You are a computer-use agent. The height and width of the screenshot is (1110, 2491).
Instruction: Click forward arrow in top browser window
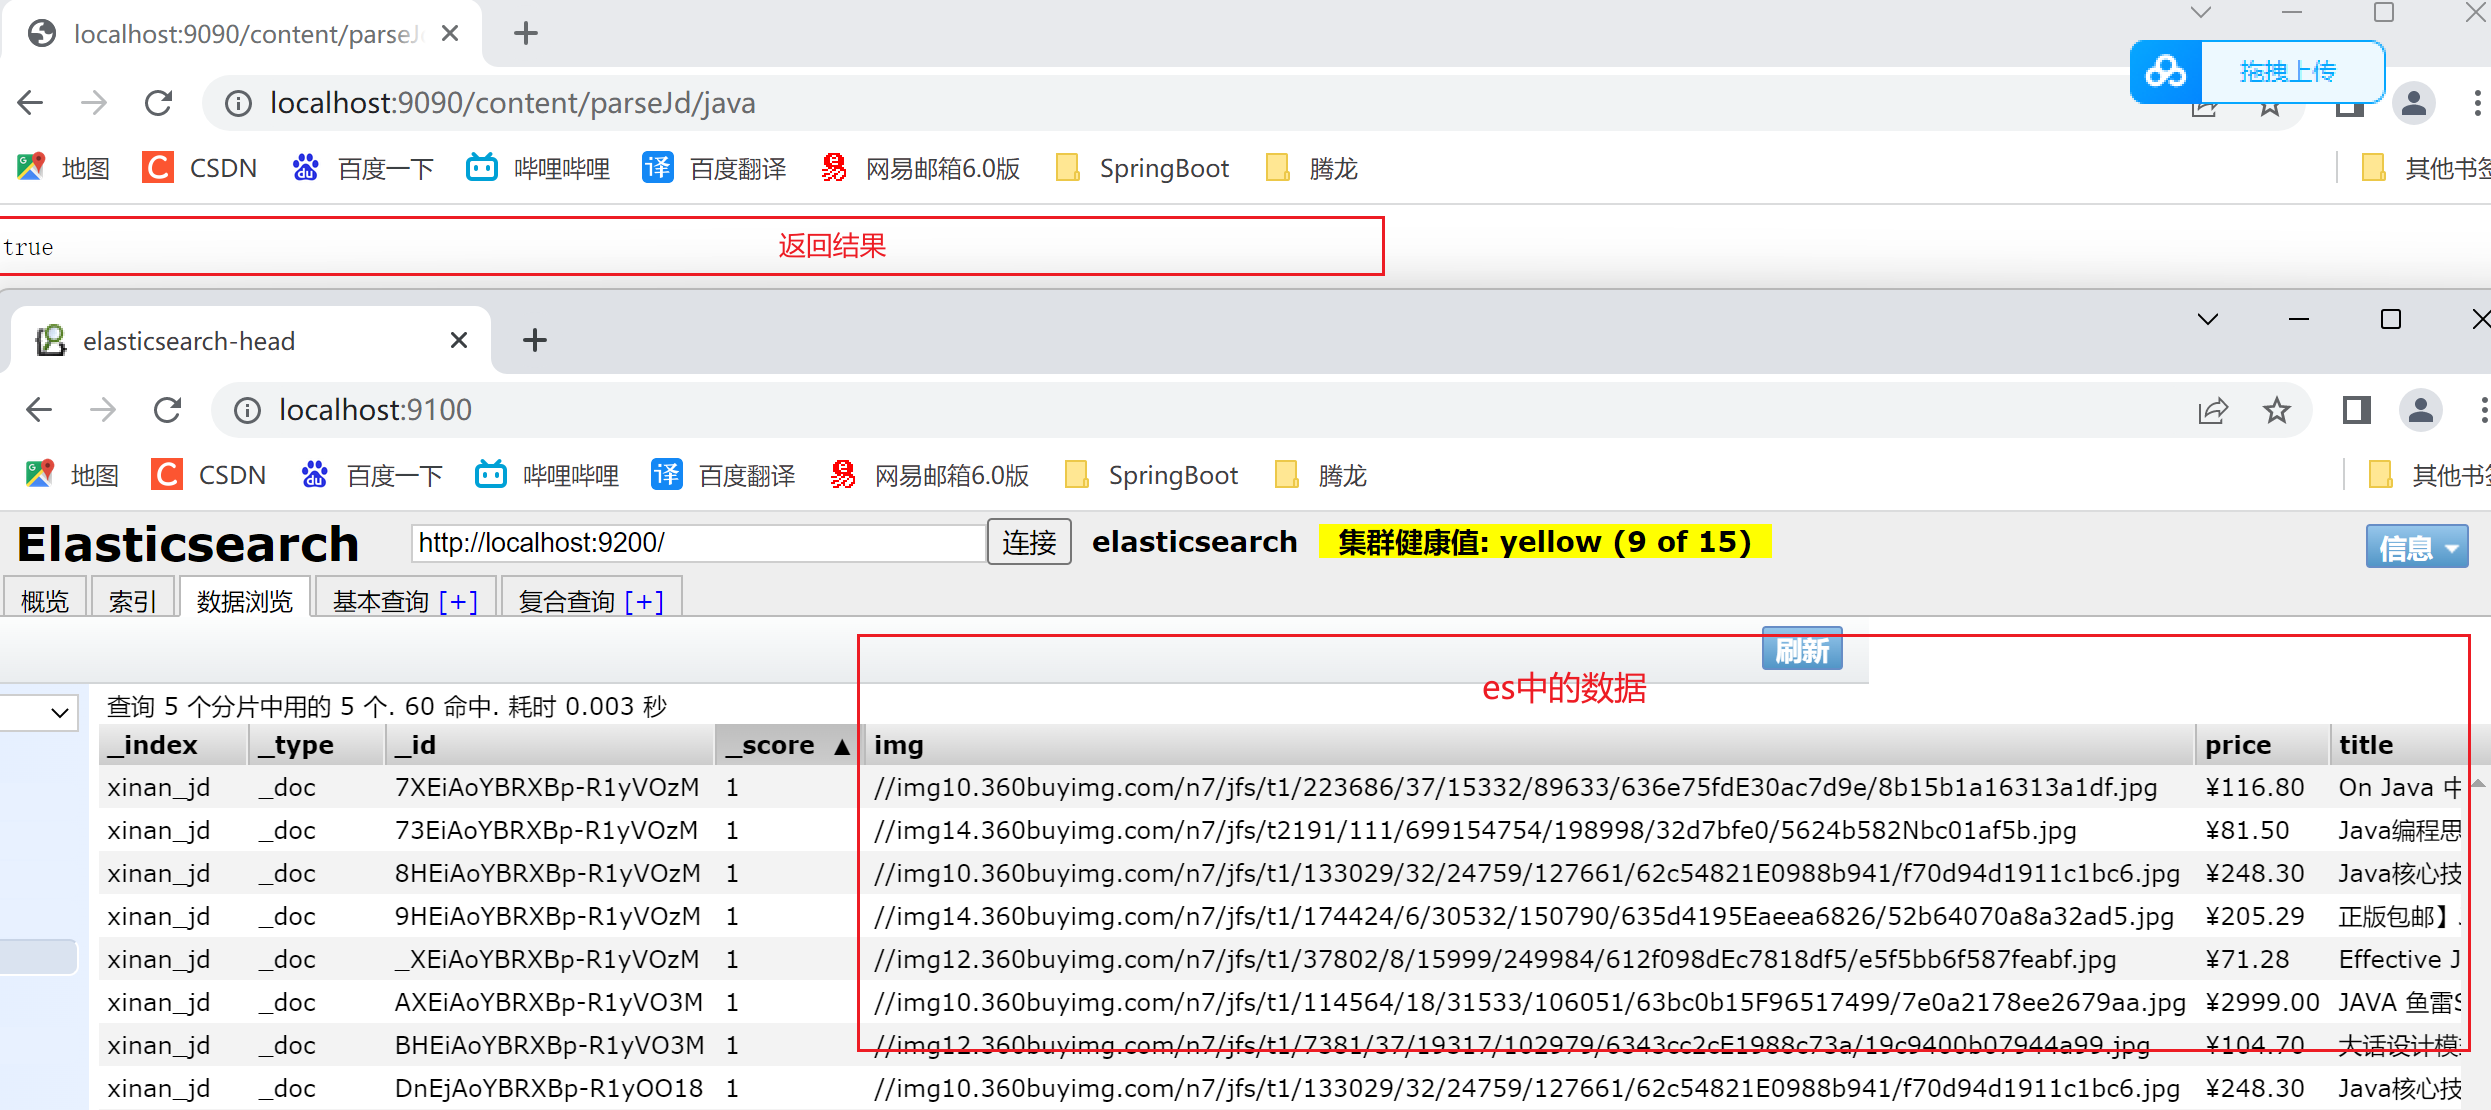(94, 103)
